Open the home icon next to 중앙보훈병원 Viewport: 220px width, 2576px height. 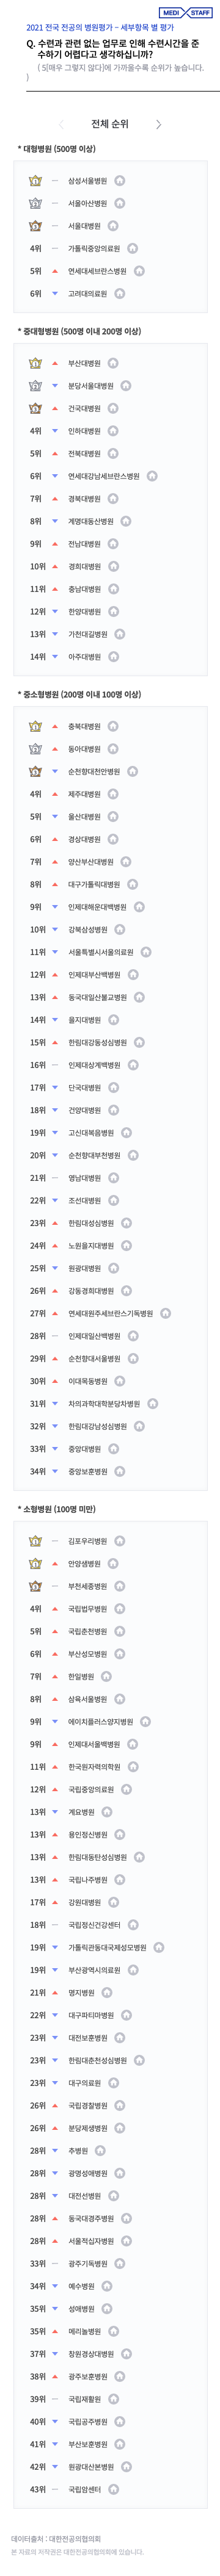point(120,1471)
